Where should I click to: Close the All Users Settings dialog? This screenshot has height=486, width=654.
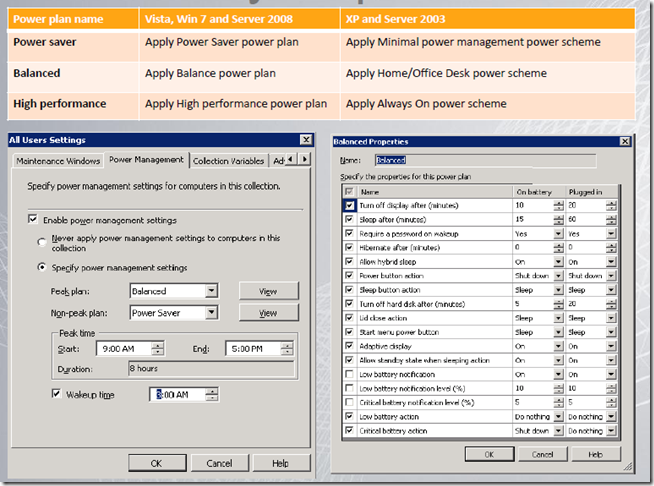tap(306, 140)
